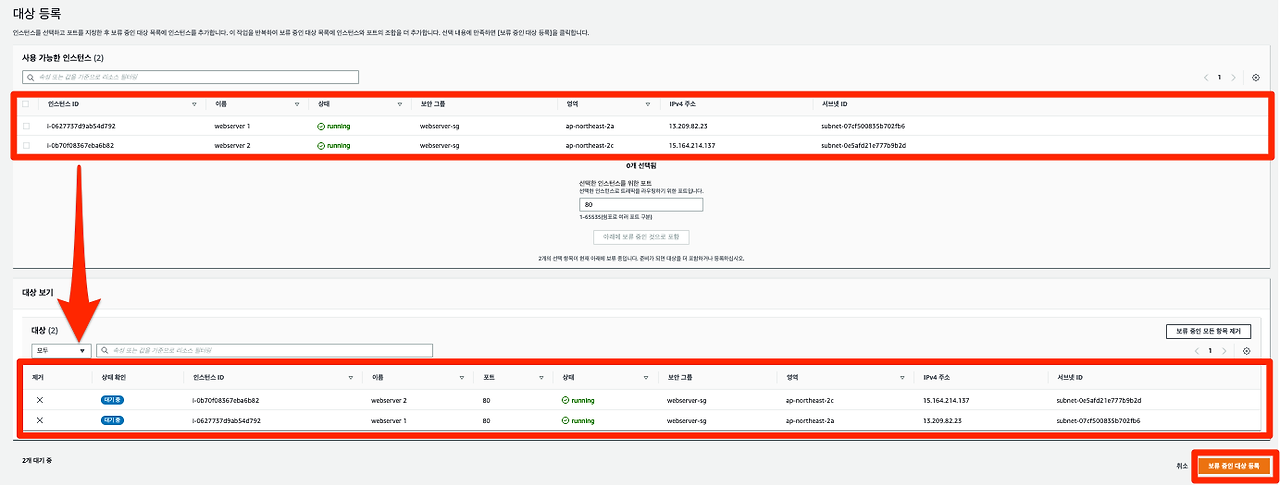Click the settings gear of the available instances table
This screenshot has width=1280, height=485.
(x=1255, y=77)
